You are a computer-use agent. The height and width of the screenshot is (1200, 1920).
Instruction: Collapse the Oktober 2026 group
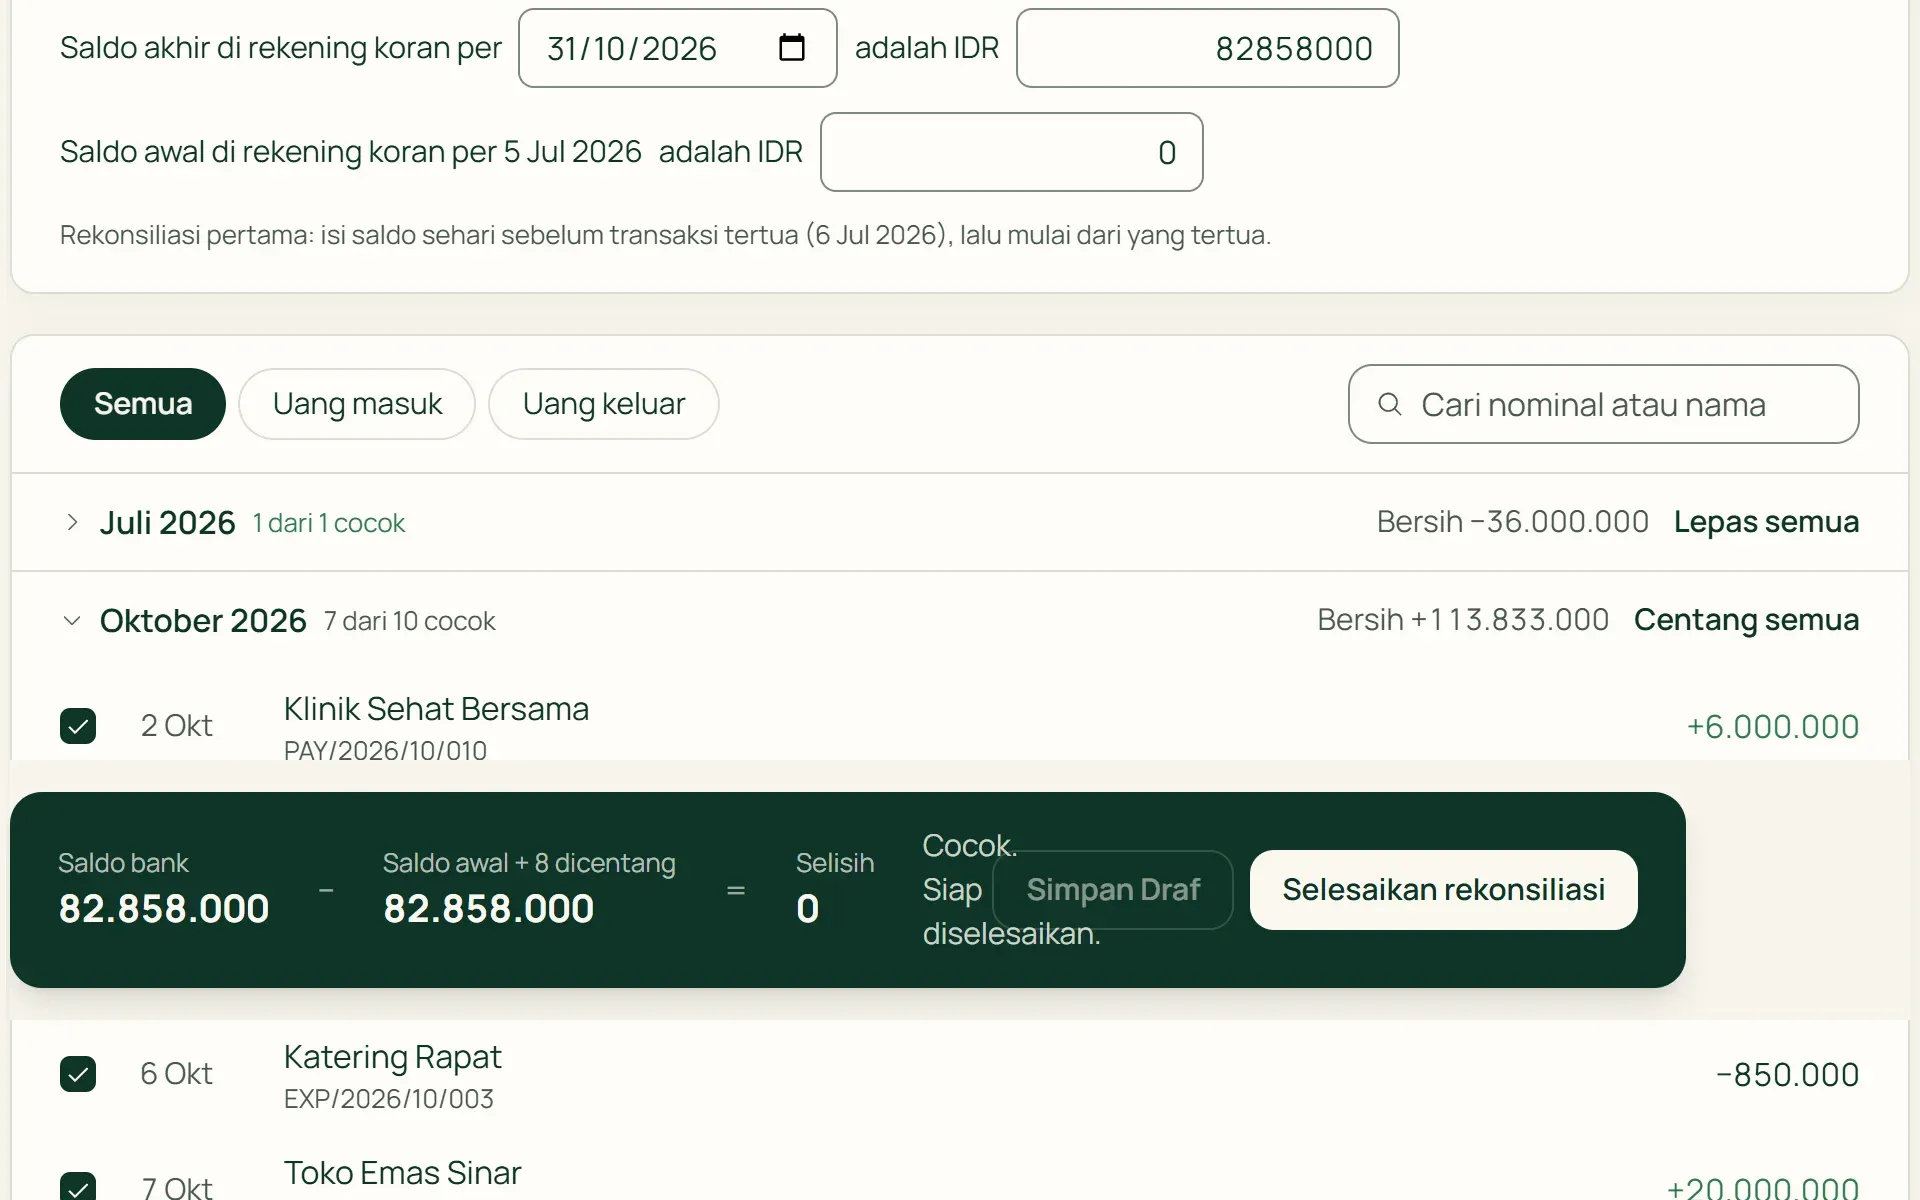[x=72, y=621]
